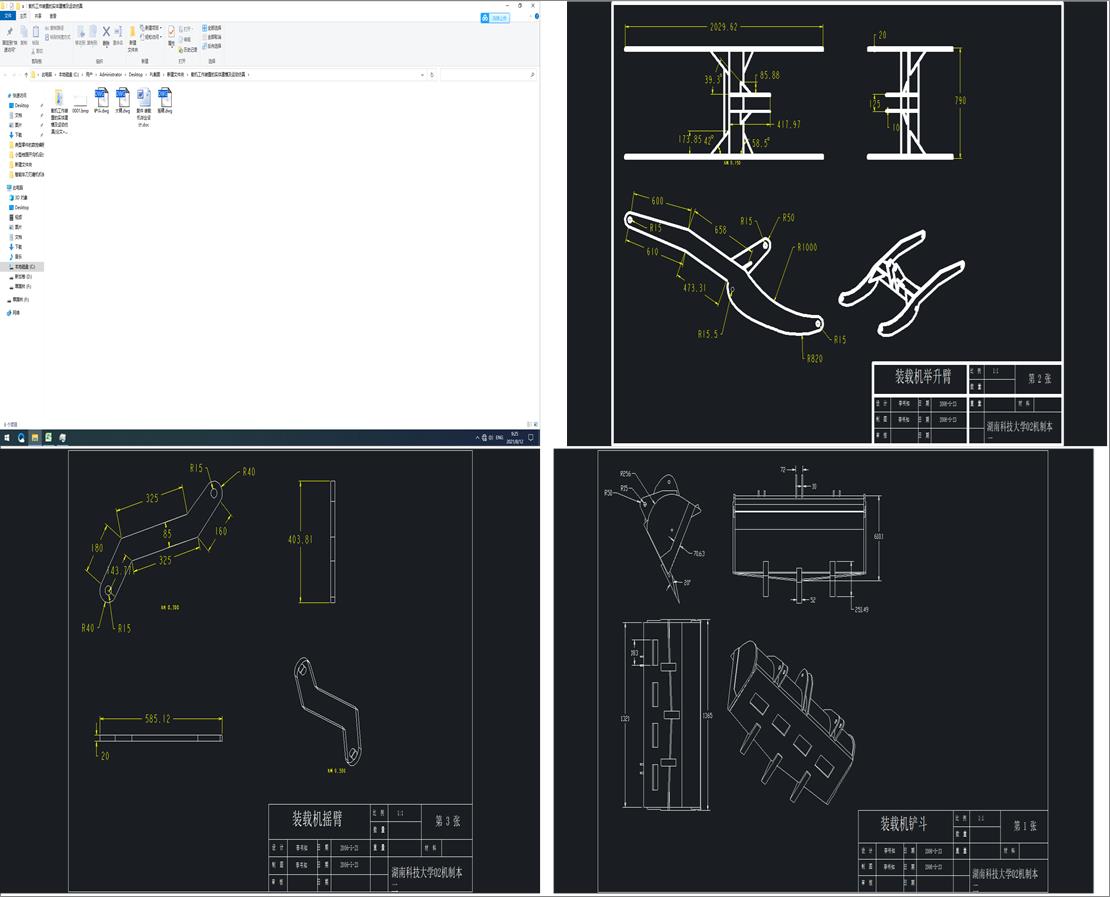Select the .doc Word document file

click(144, 107)
